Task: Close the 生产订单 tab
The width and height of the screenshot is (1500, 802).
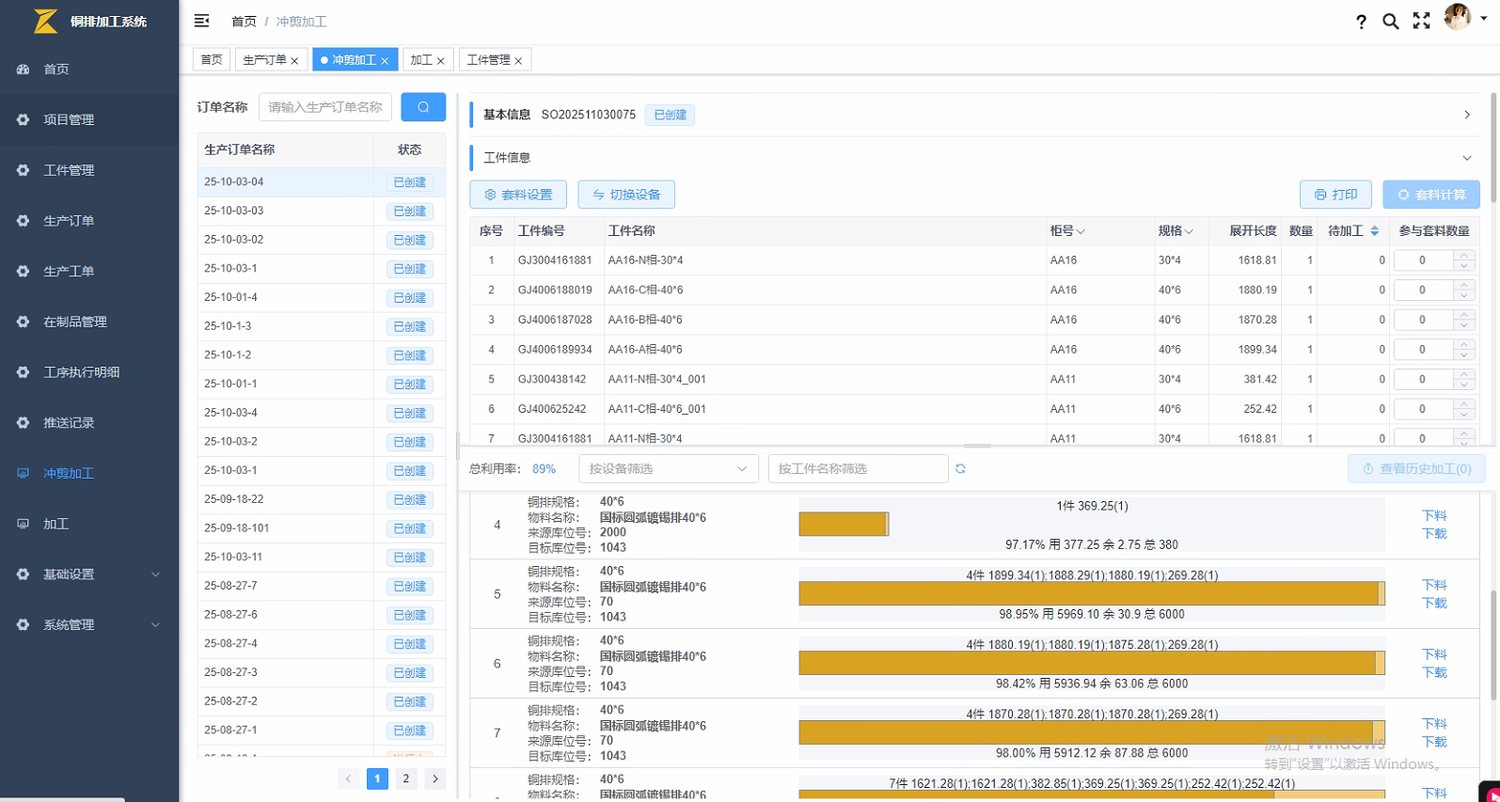Action: [x=294, y=61]
